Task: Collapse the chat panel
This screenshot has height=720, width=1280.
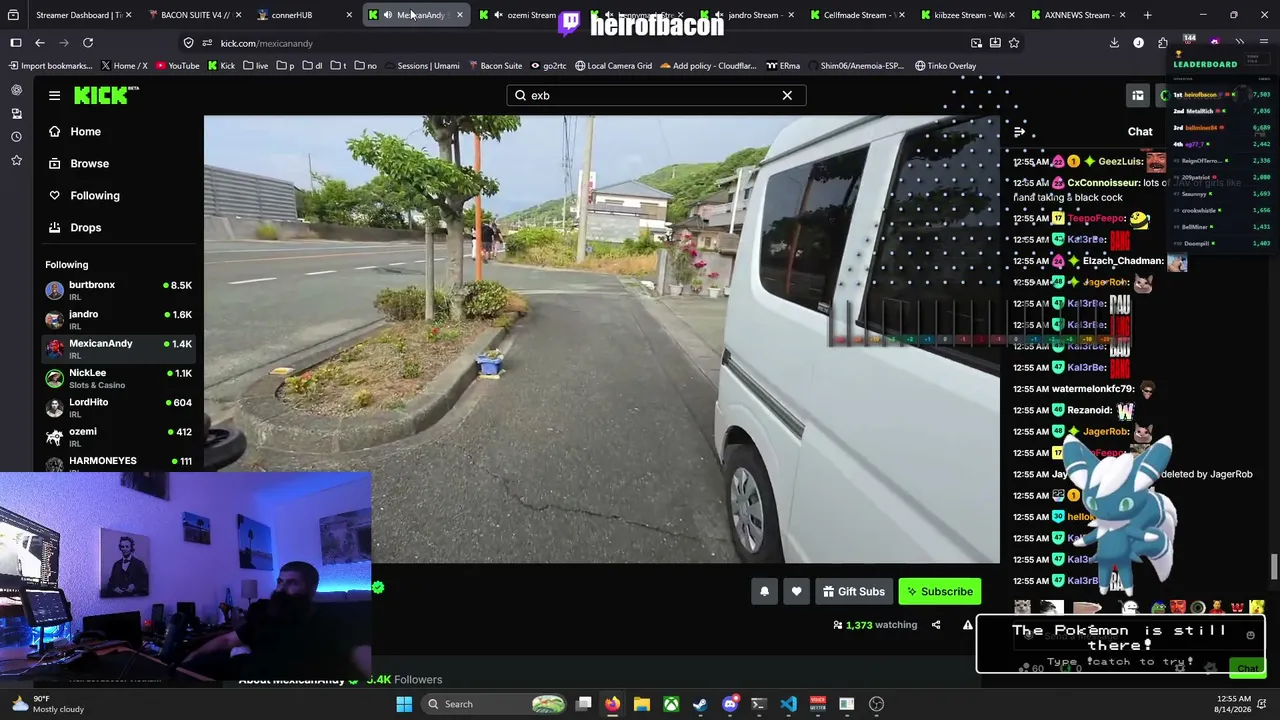Action: [1019, 132]
